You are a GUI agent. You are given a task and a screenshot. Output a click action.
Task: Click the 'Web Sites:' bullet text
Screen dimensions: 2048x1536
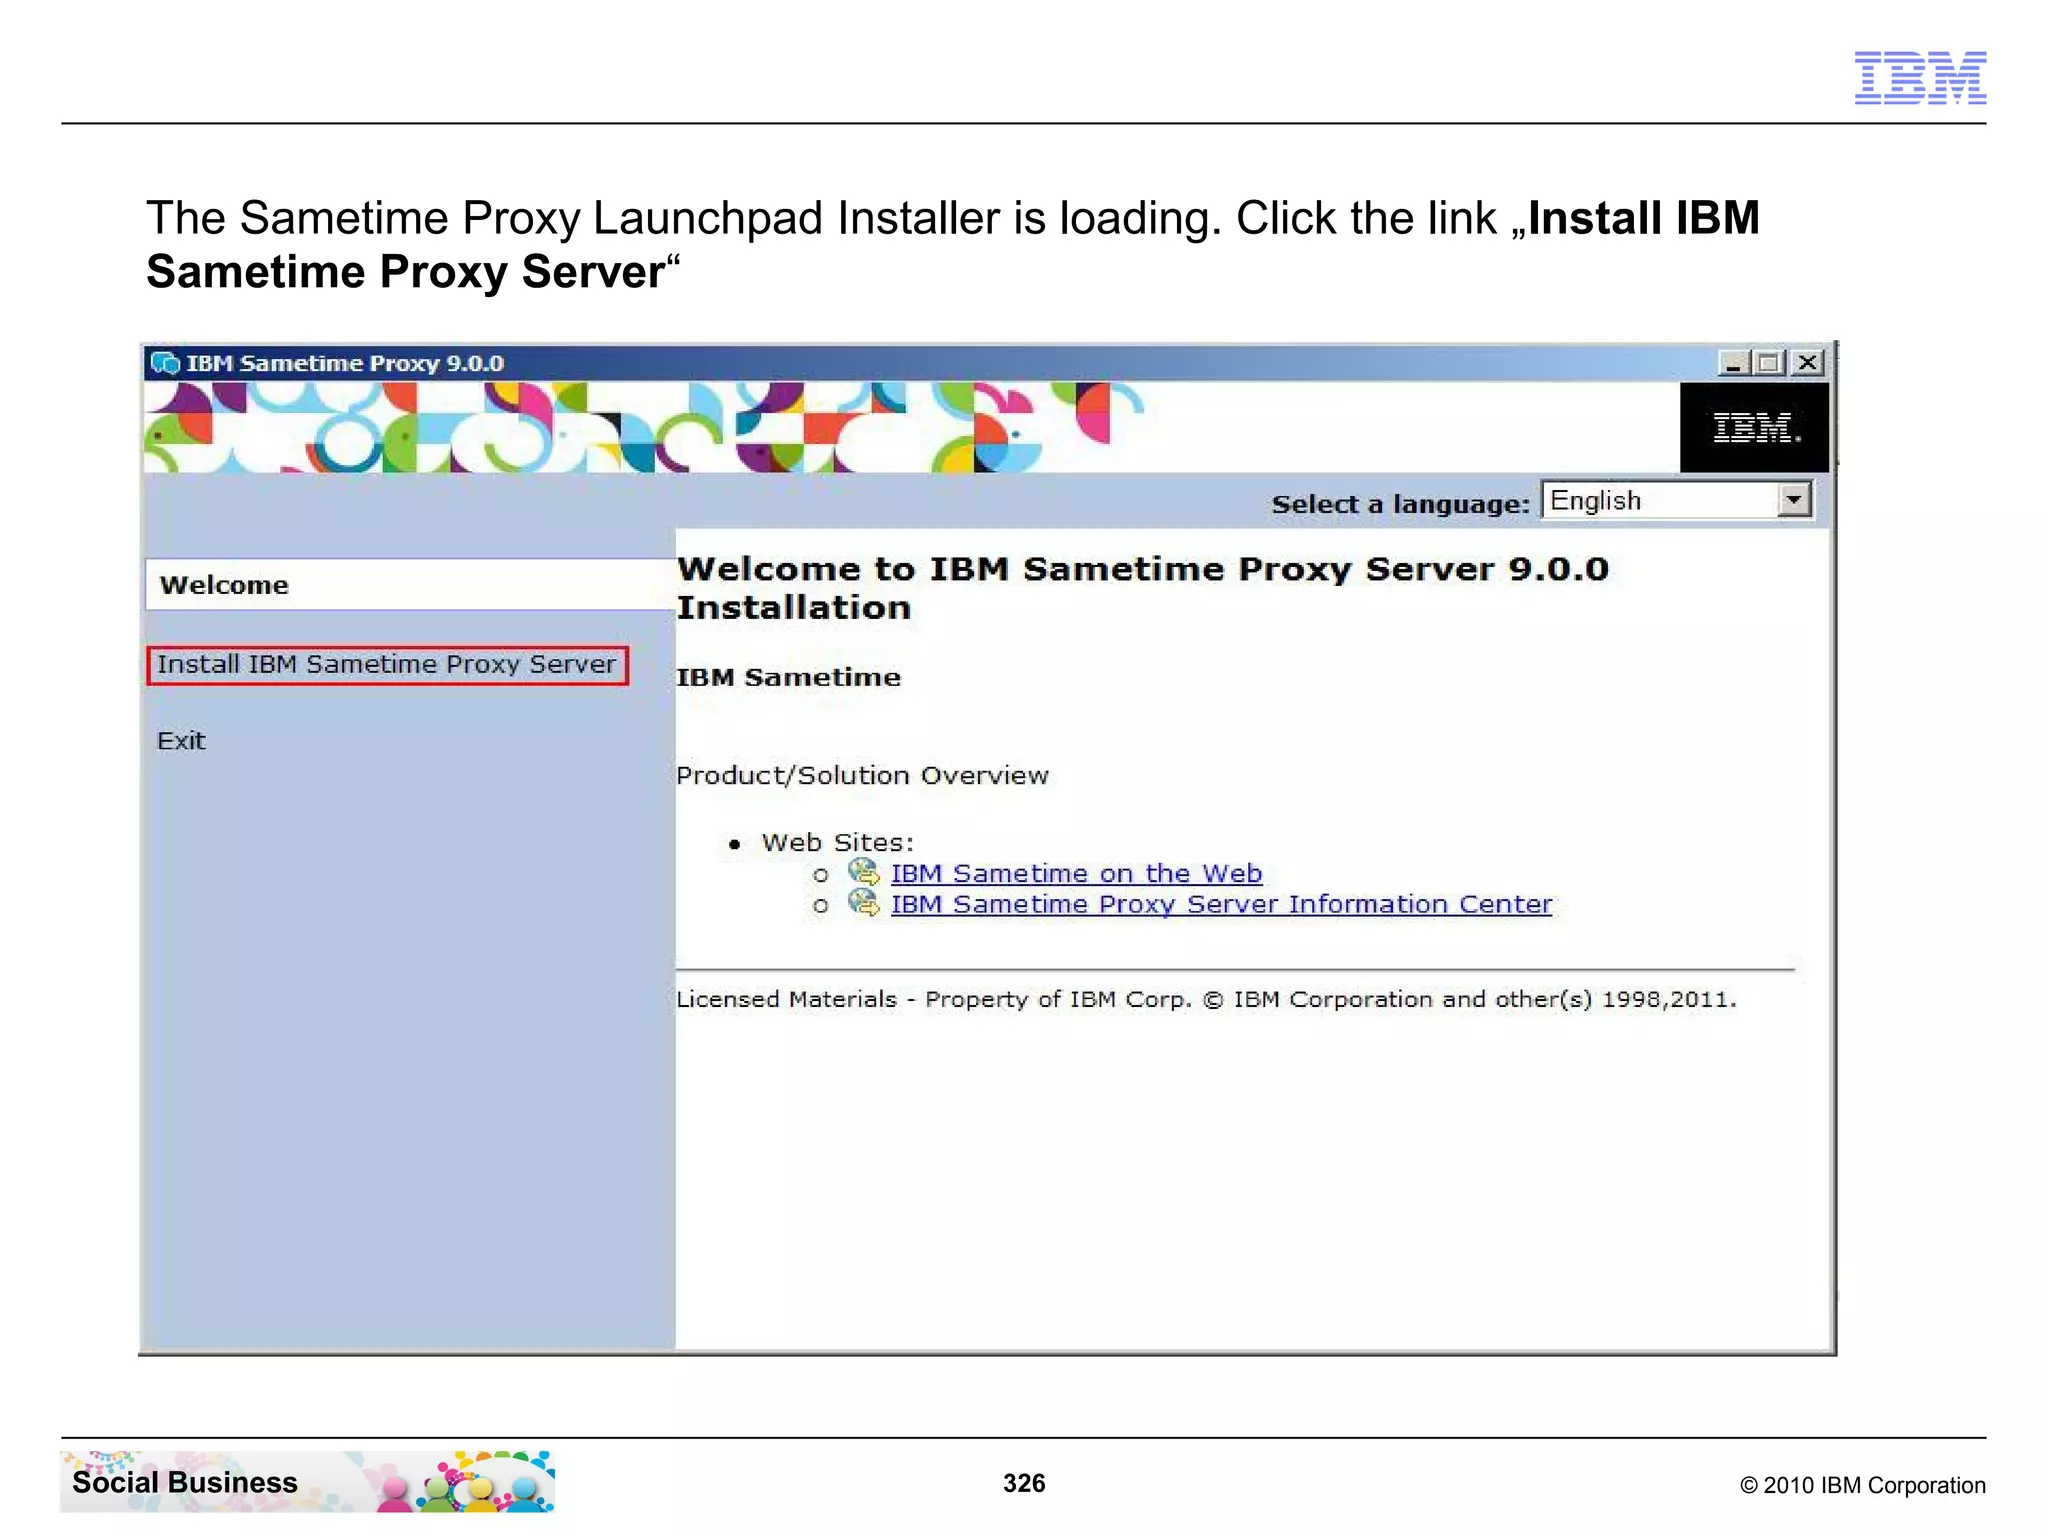(x=838, y=843)
